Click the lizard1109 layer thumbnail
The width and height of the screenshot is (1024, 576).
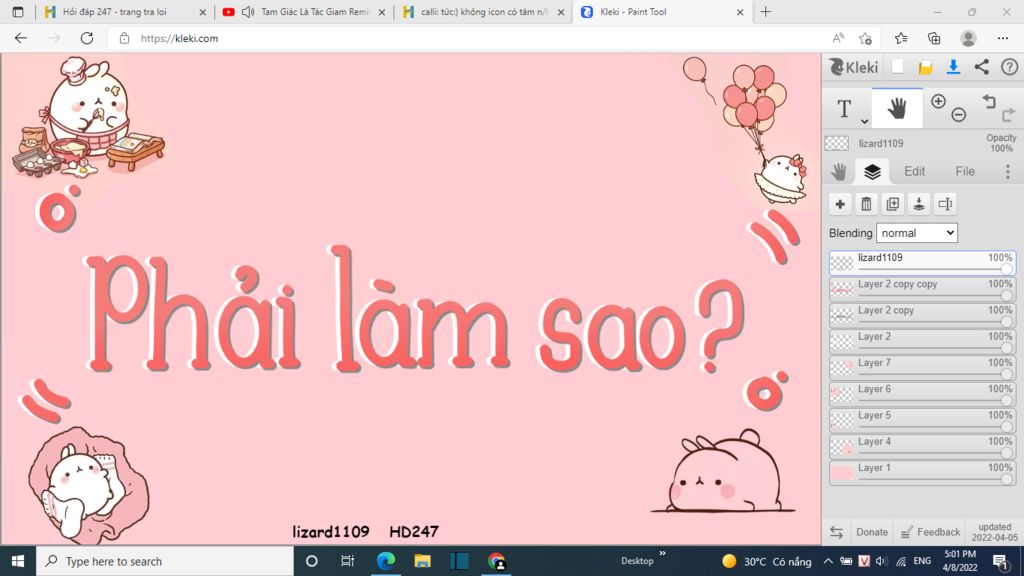coord(842,263)
